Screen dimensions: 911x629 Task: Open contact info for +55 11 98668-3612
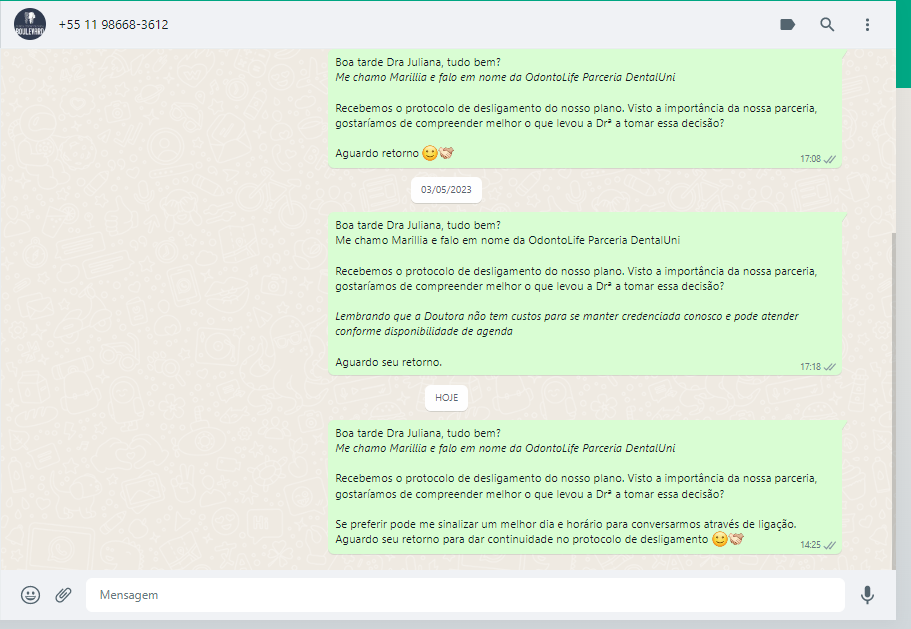pos(113,24)
